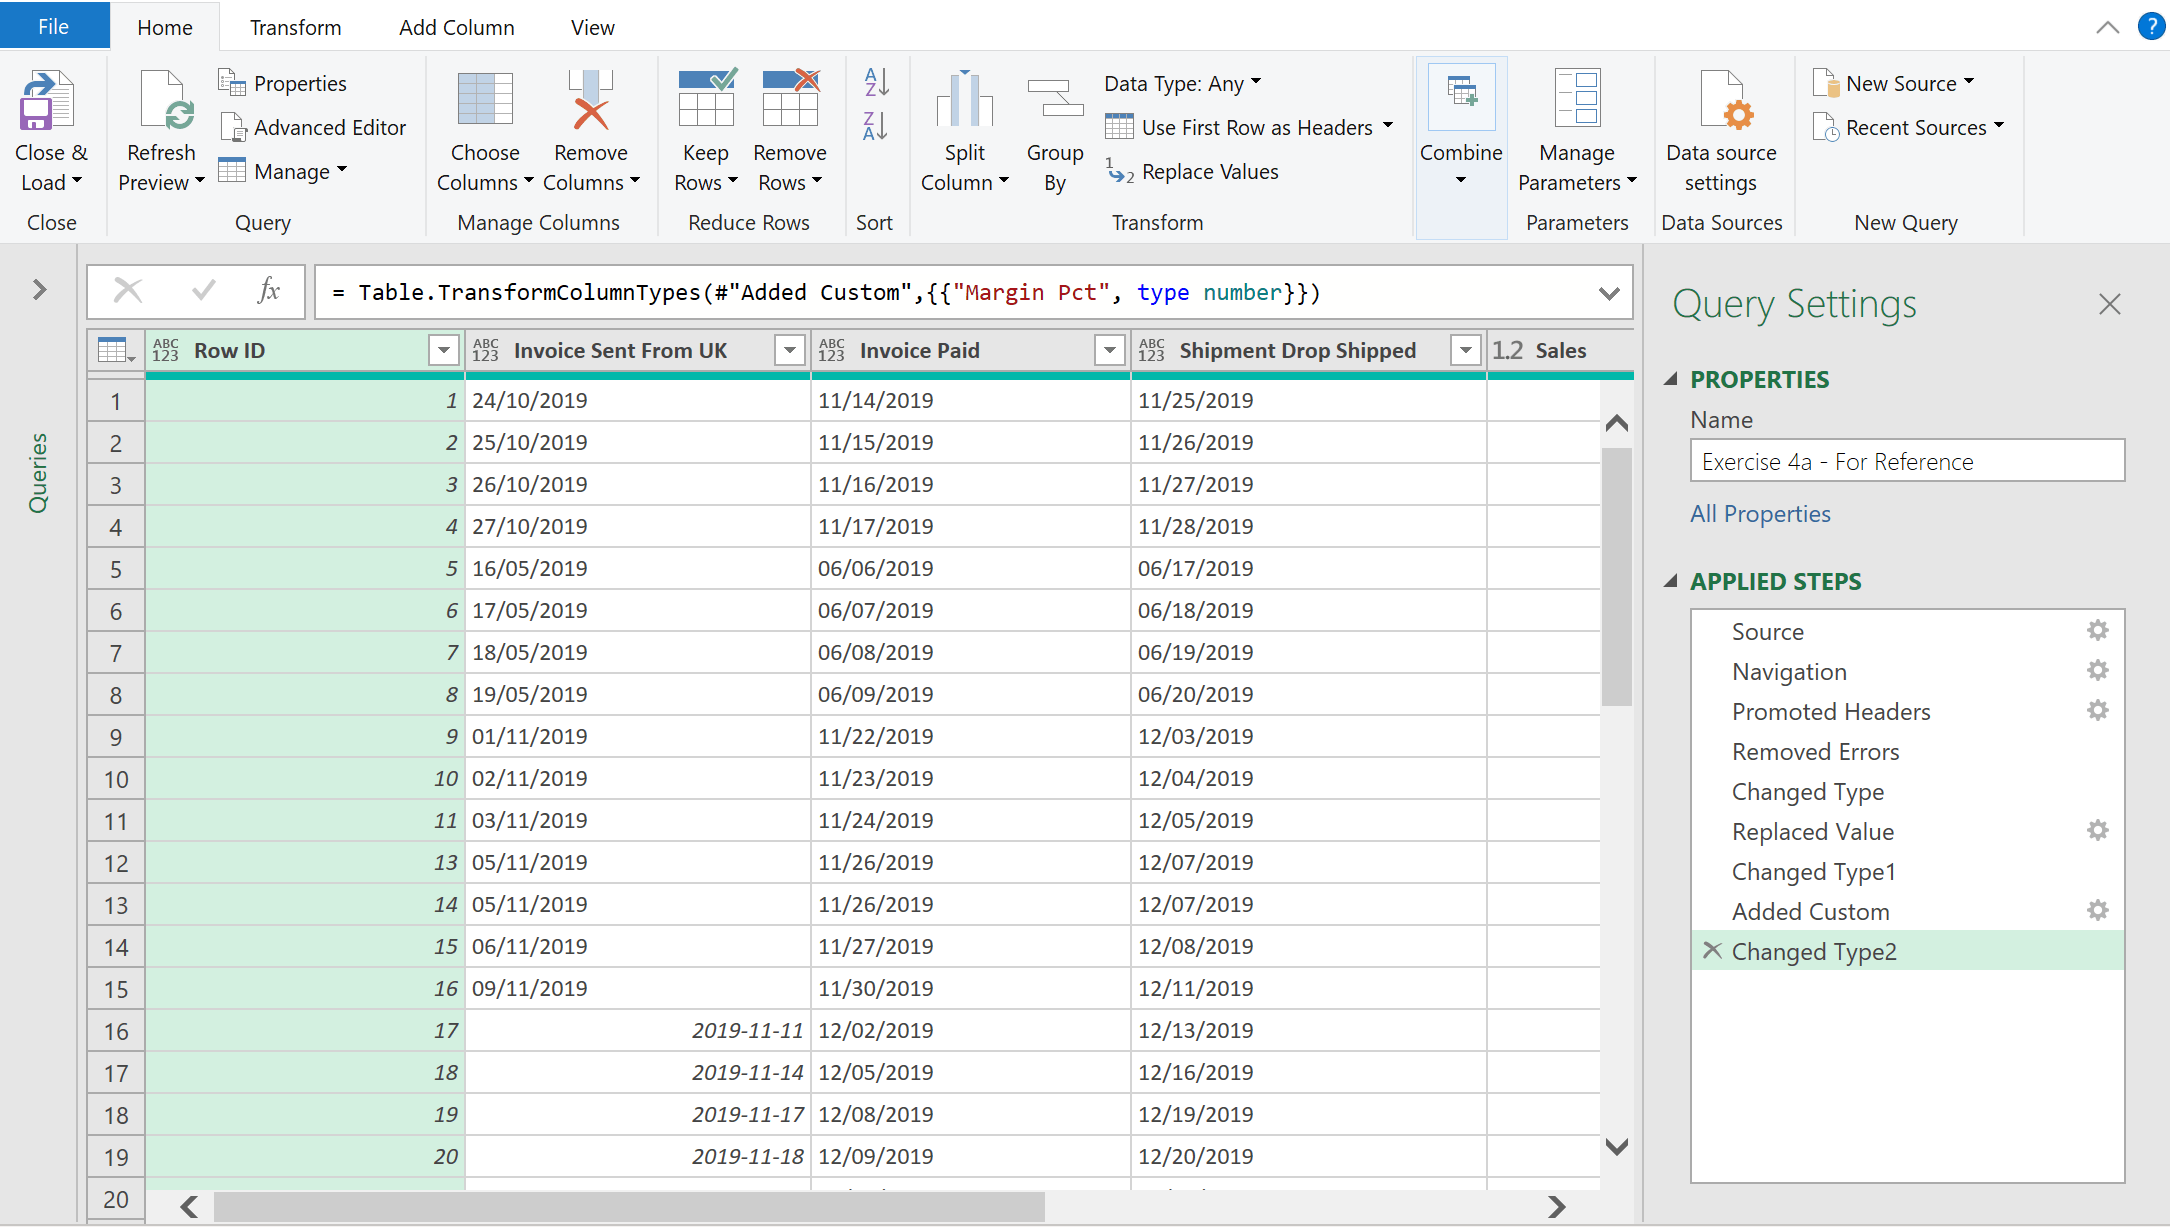Select the Changed Type2 applied step

coord(1814,950)
